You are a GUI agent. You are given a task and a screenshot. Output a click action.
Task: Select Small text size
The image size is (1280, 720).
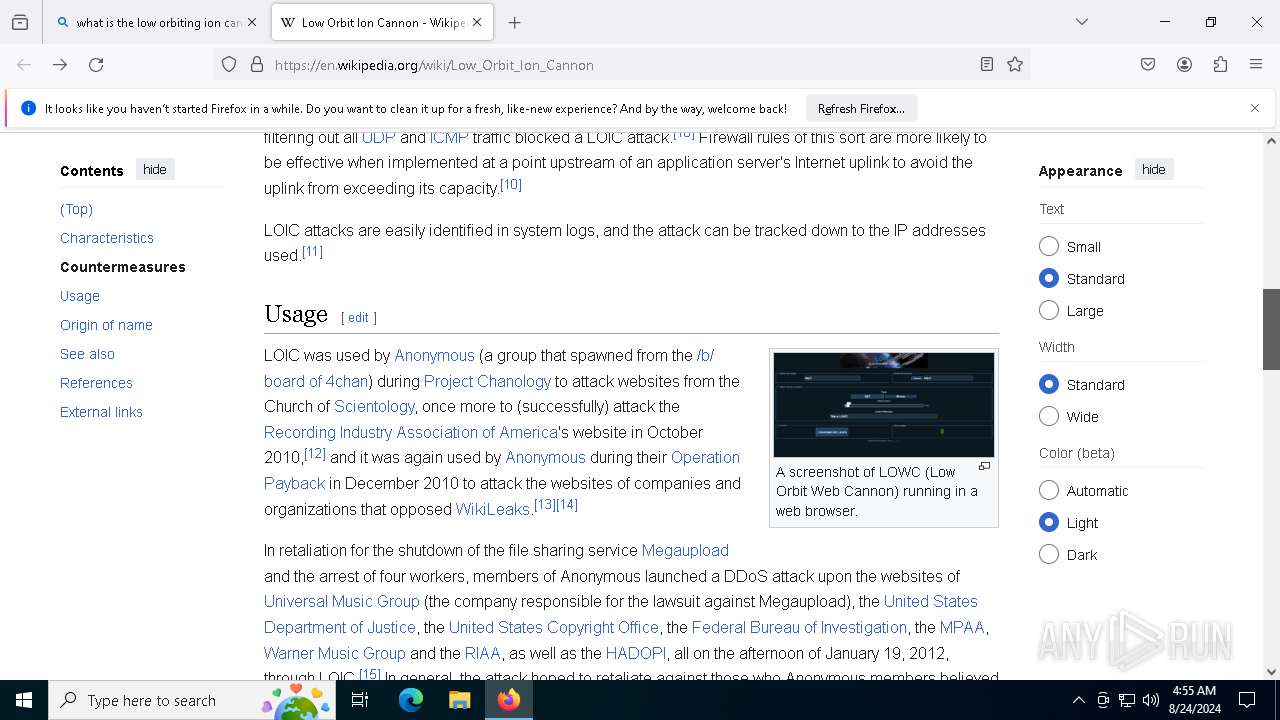pos(1049,246)
